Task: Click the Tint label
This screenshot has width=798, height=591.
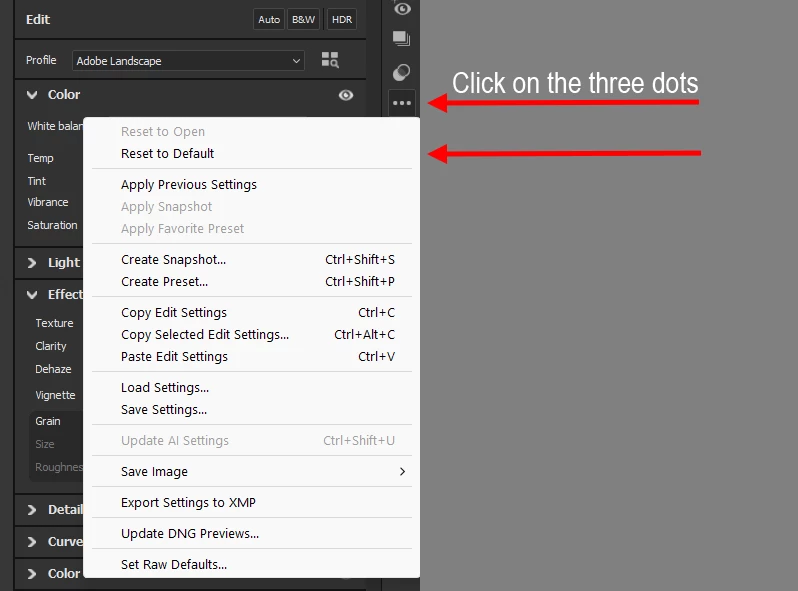Action: coord(37,181)
